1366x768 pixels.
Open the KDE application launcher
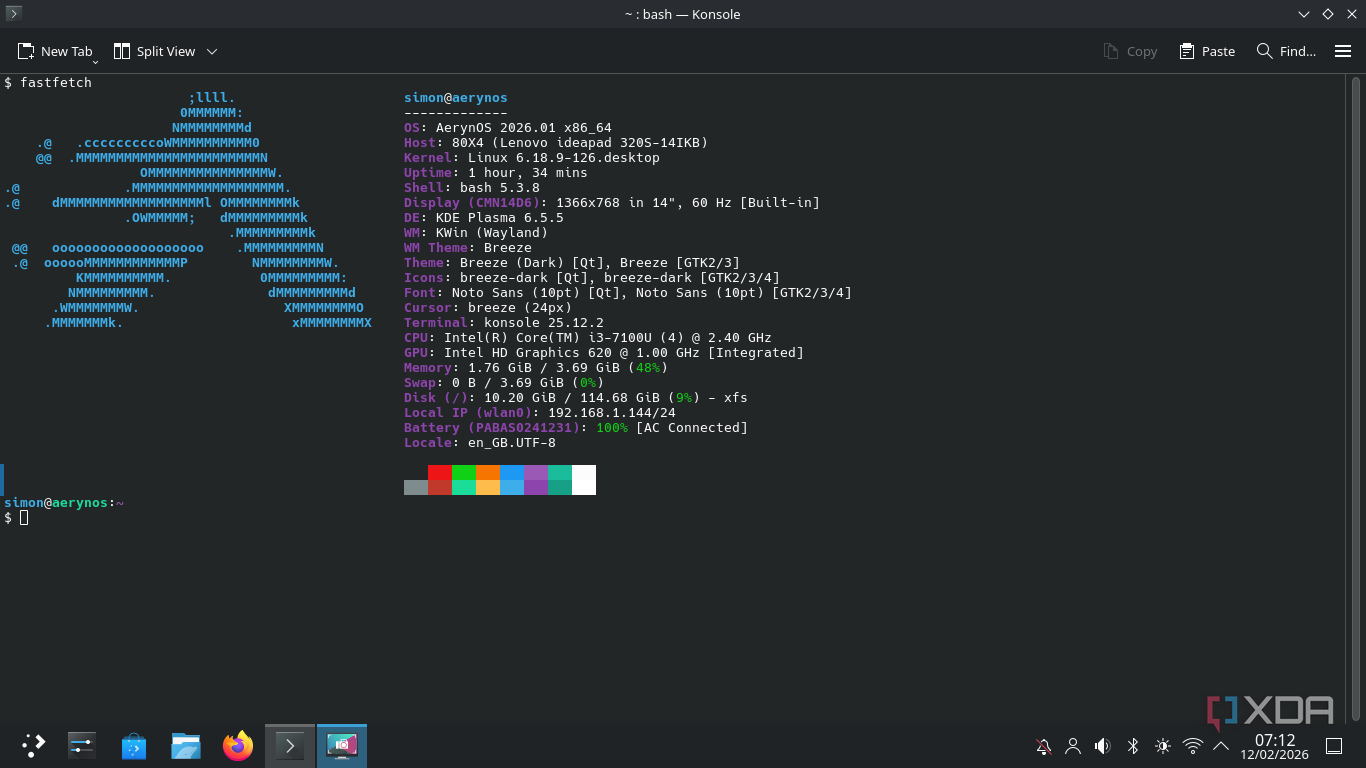tap(33, 745)
